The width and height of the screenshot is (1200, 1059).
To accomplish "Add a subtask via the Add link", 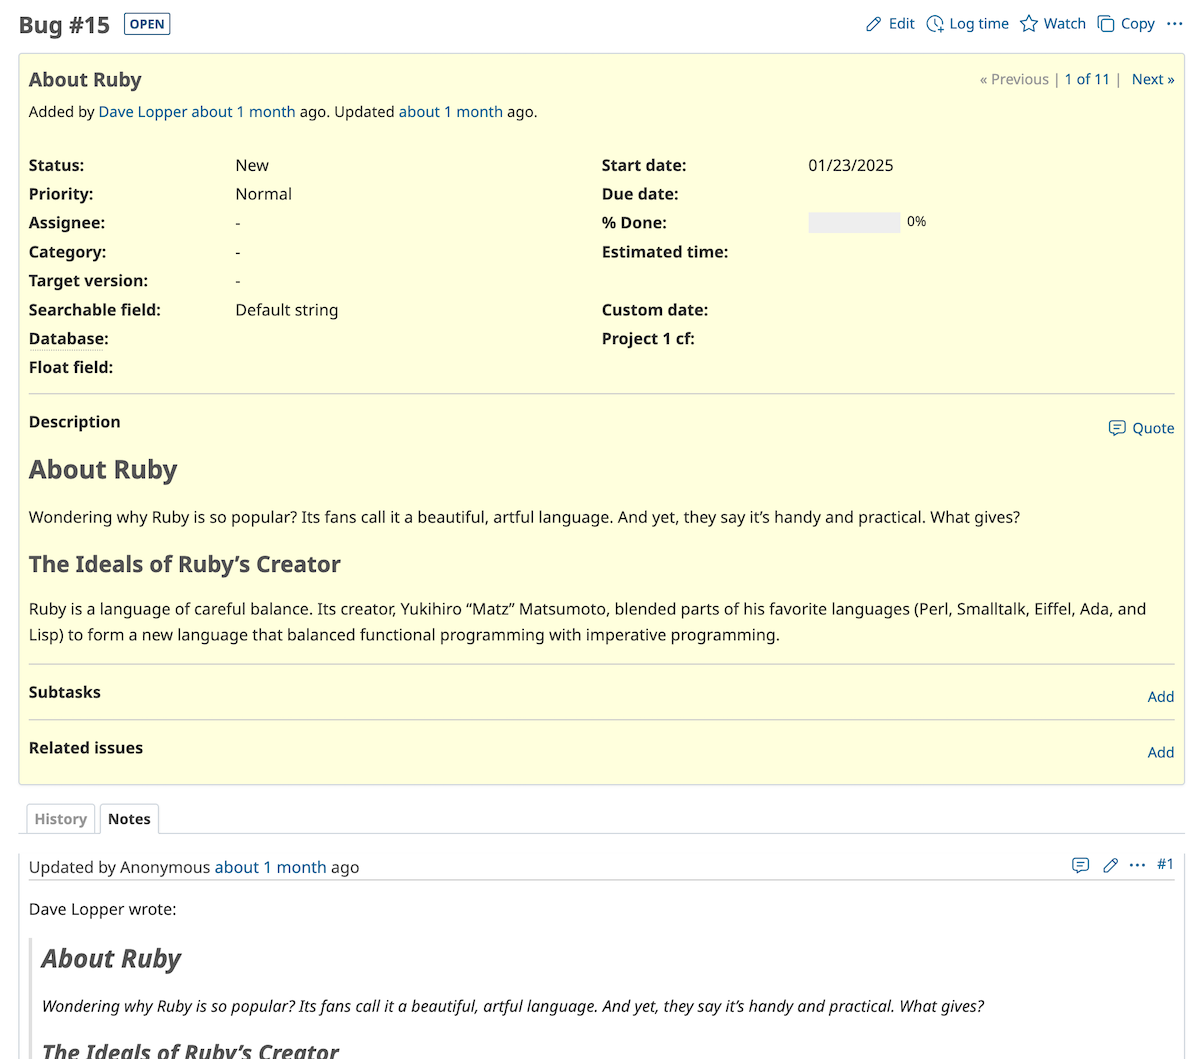I will pos(1161,697).
